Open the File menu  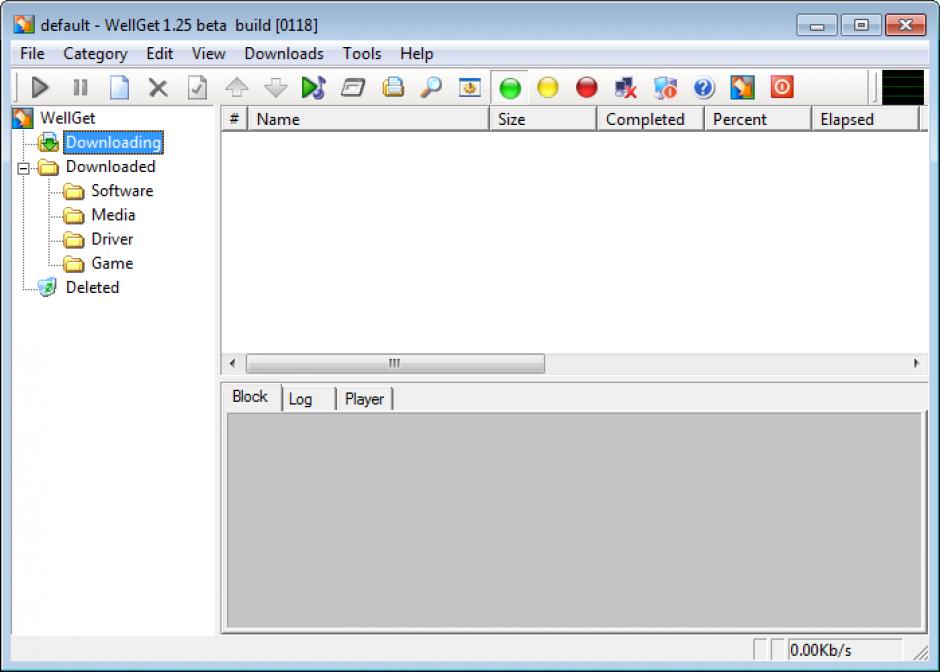coord(32,53)
